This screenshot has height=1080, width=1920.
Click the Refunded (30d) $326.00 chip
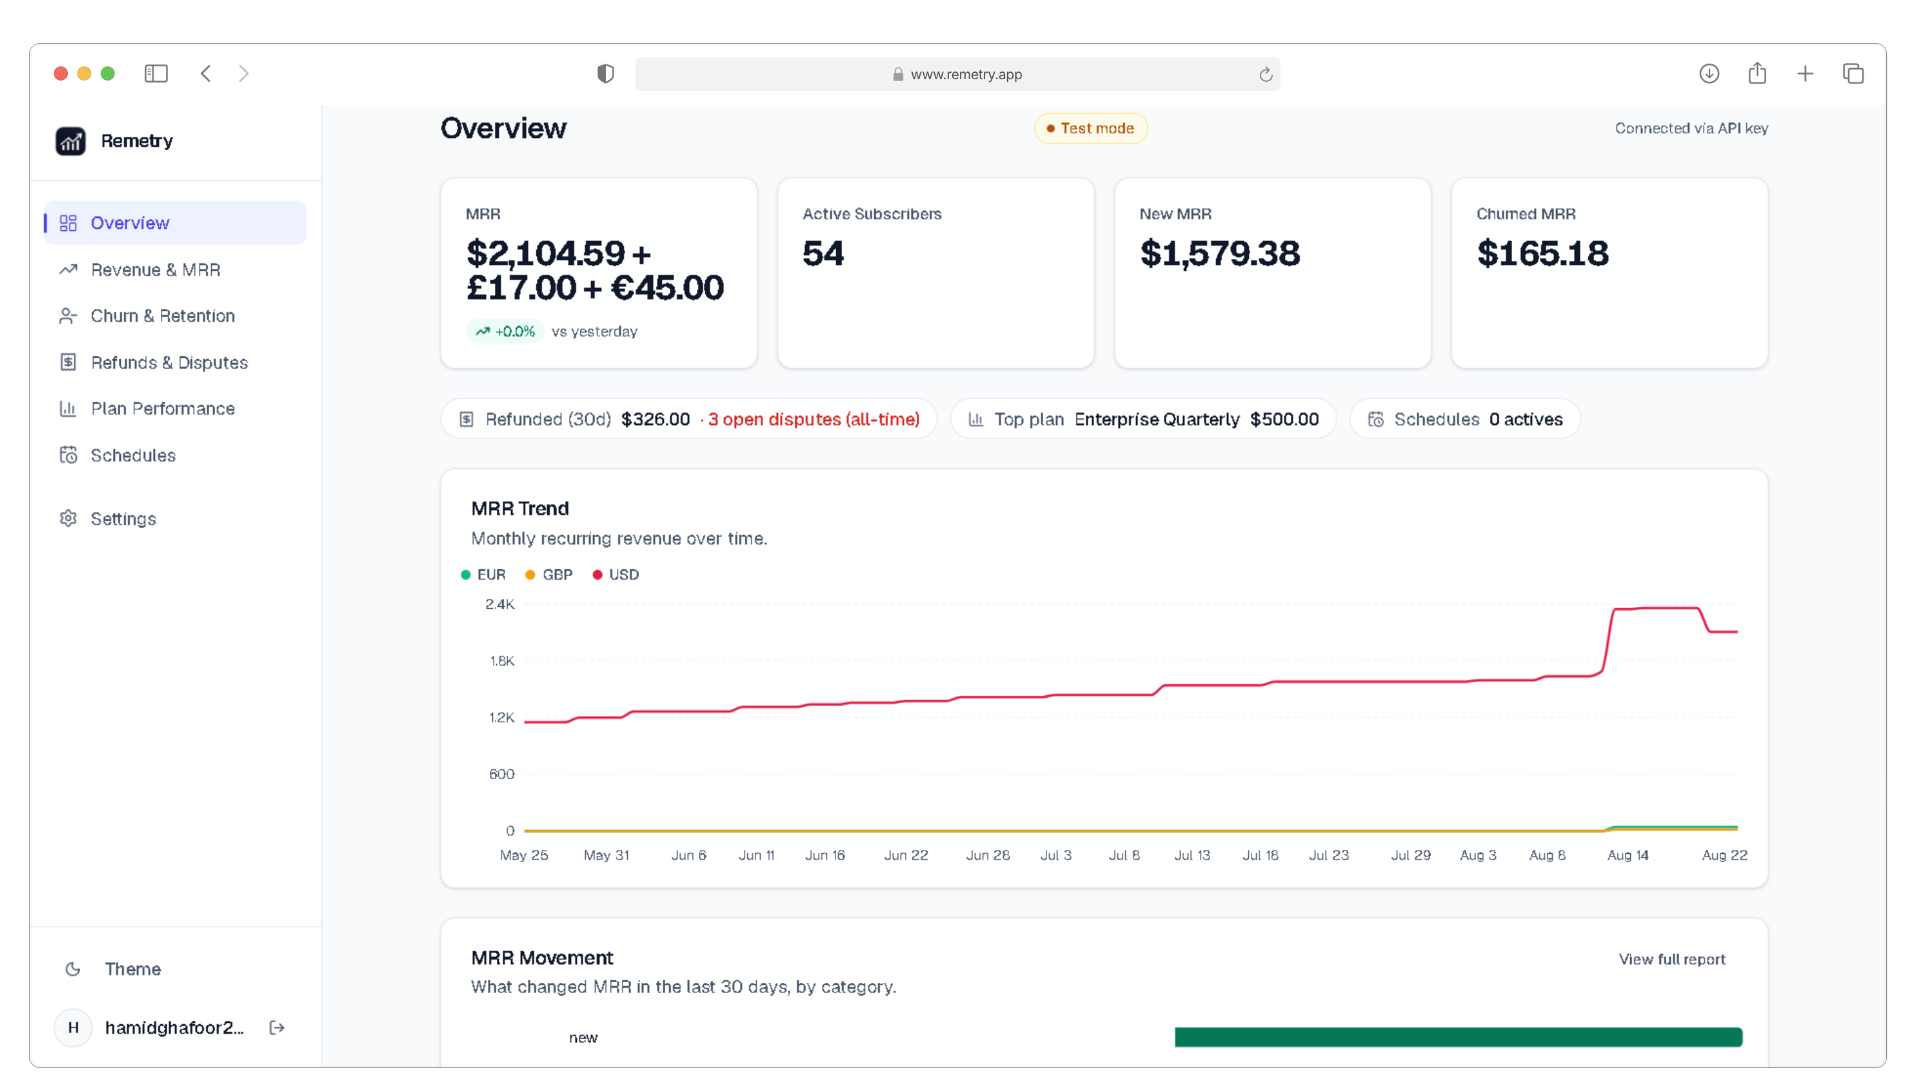point(688,419)
